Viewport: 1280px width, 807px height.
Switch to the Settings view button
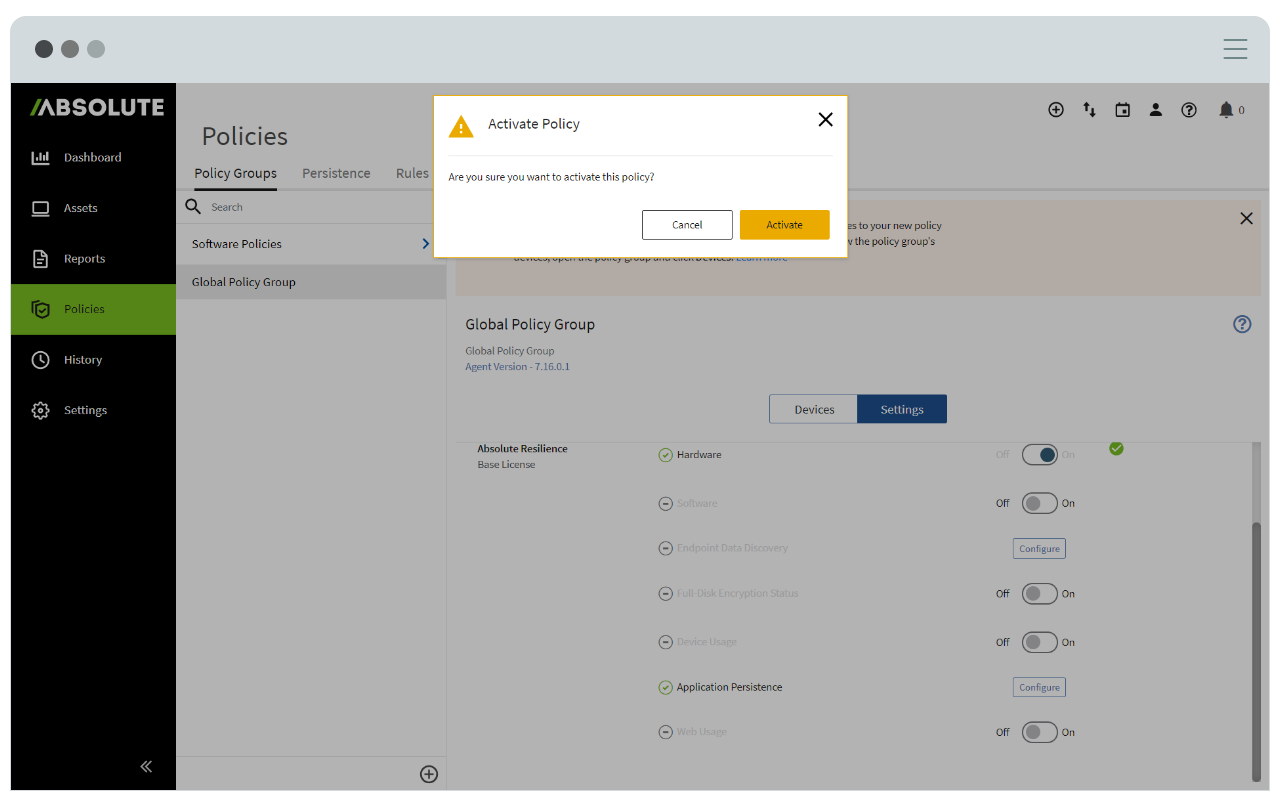(x=902, y=409)
